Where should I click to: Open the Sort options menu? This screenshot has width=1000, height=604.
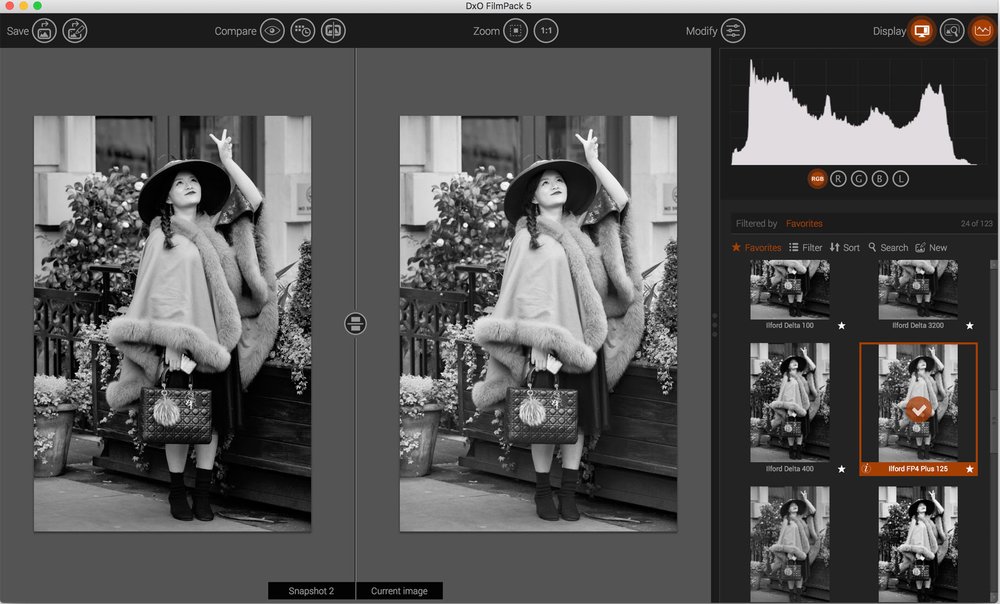(x=844, y=247)
